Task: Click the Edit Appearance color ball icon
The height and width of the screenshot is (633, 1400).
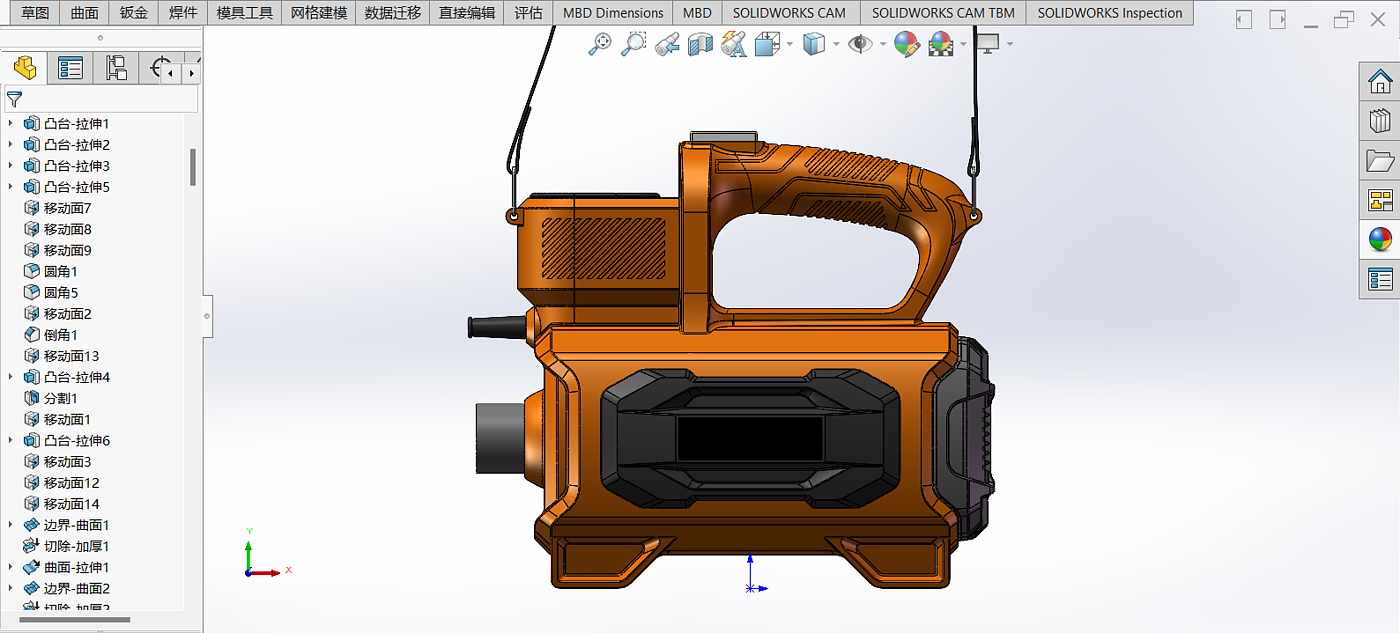Action: tap(906, 44)
